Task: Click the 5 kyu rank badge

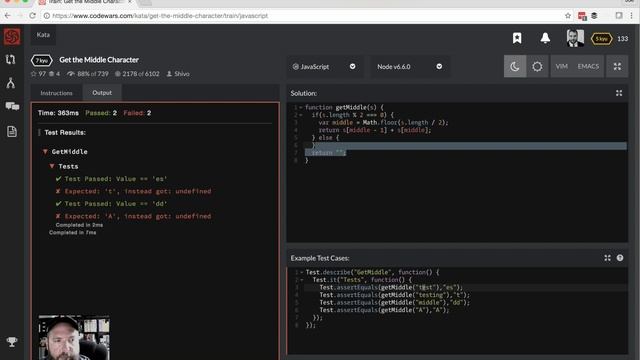Action: click(x=601, y=39)
